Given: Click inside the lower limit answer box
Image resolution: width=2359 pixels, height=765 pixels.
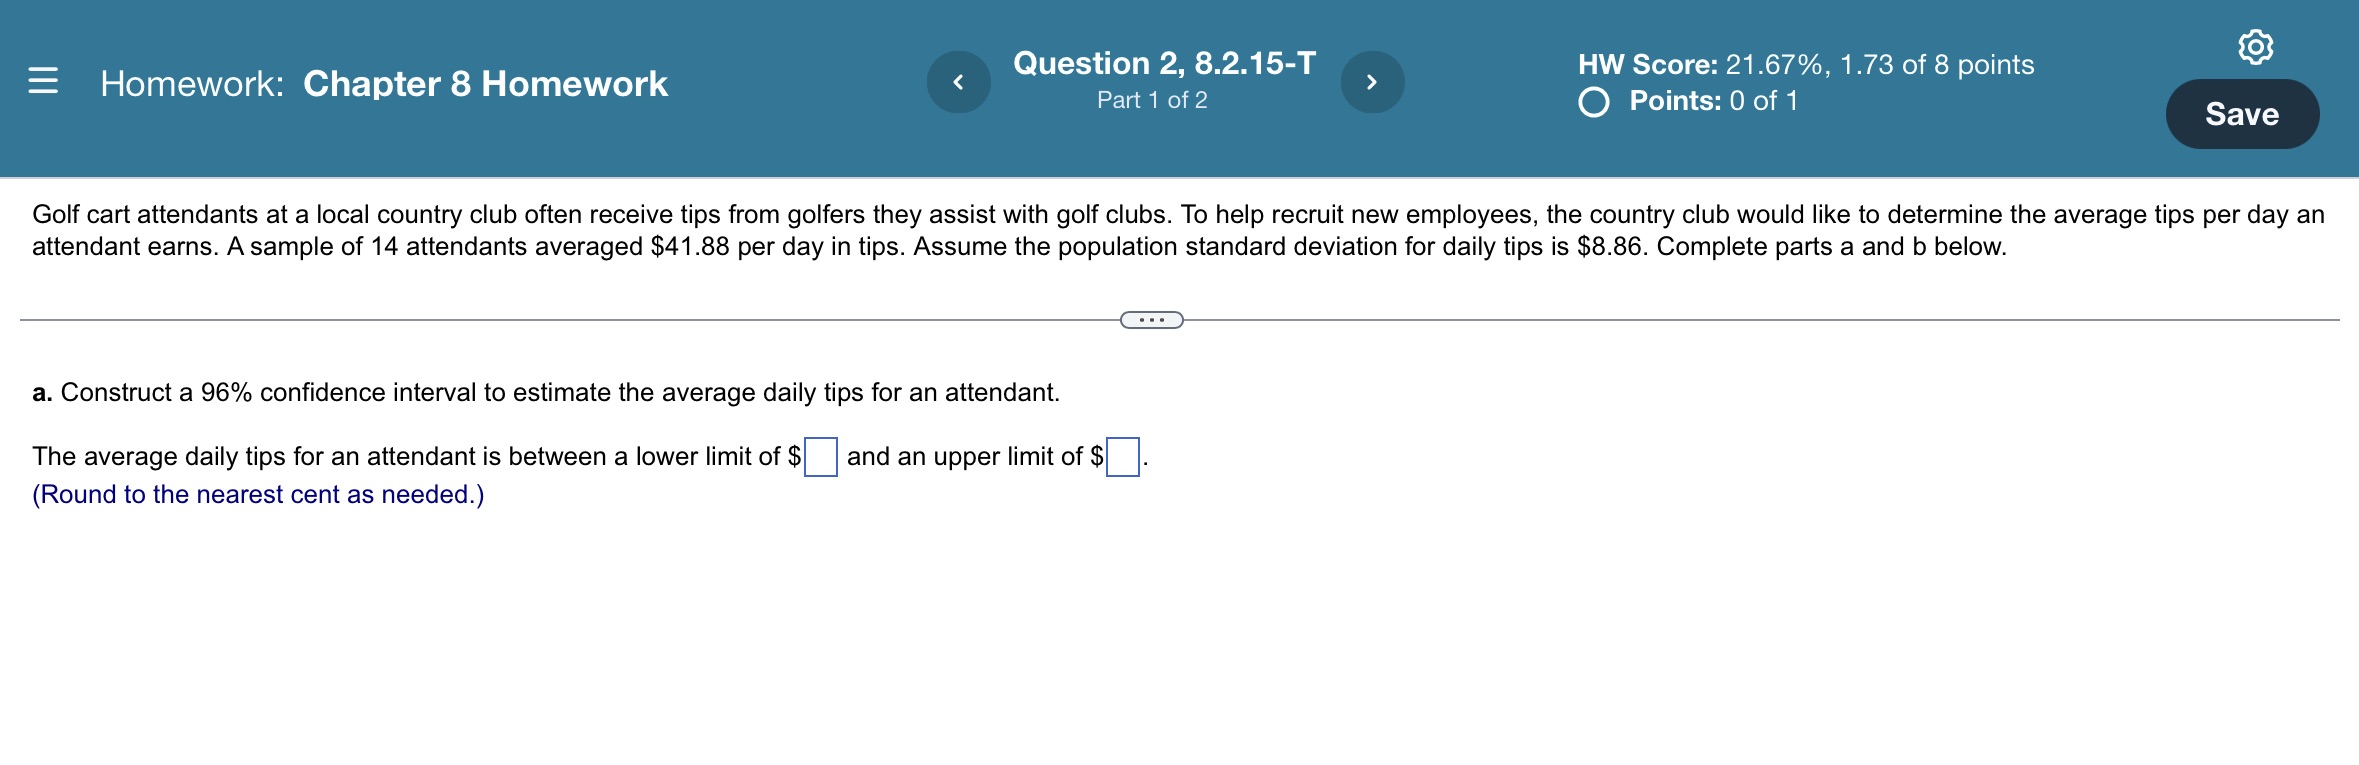Looking at the screenshot, I should point(822,457).
